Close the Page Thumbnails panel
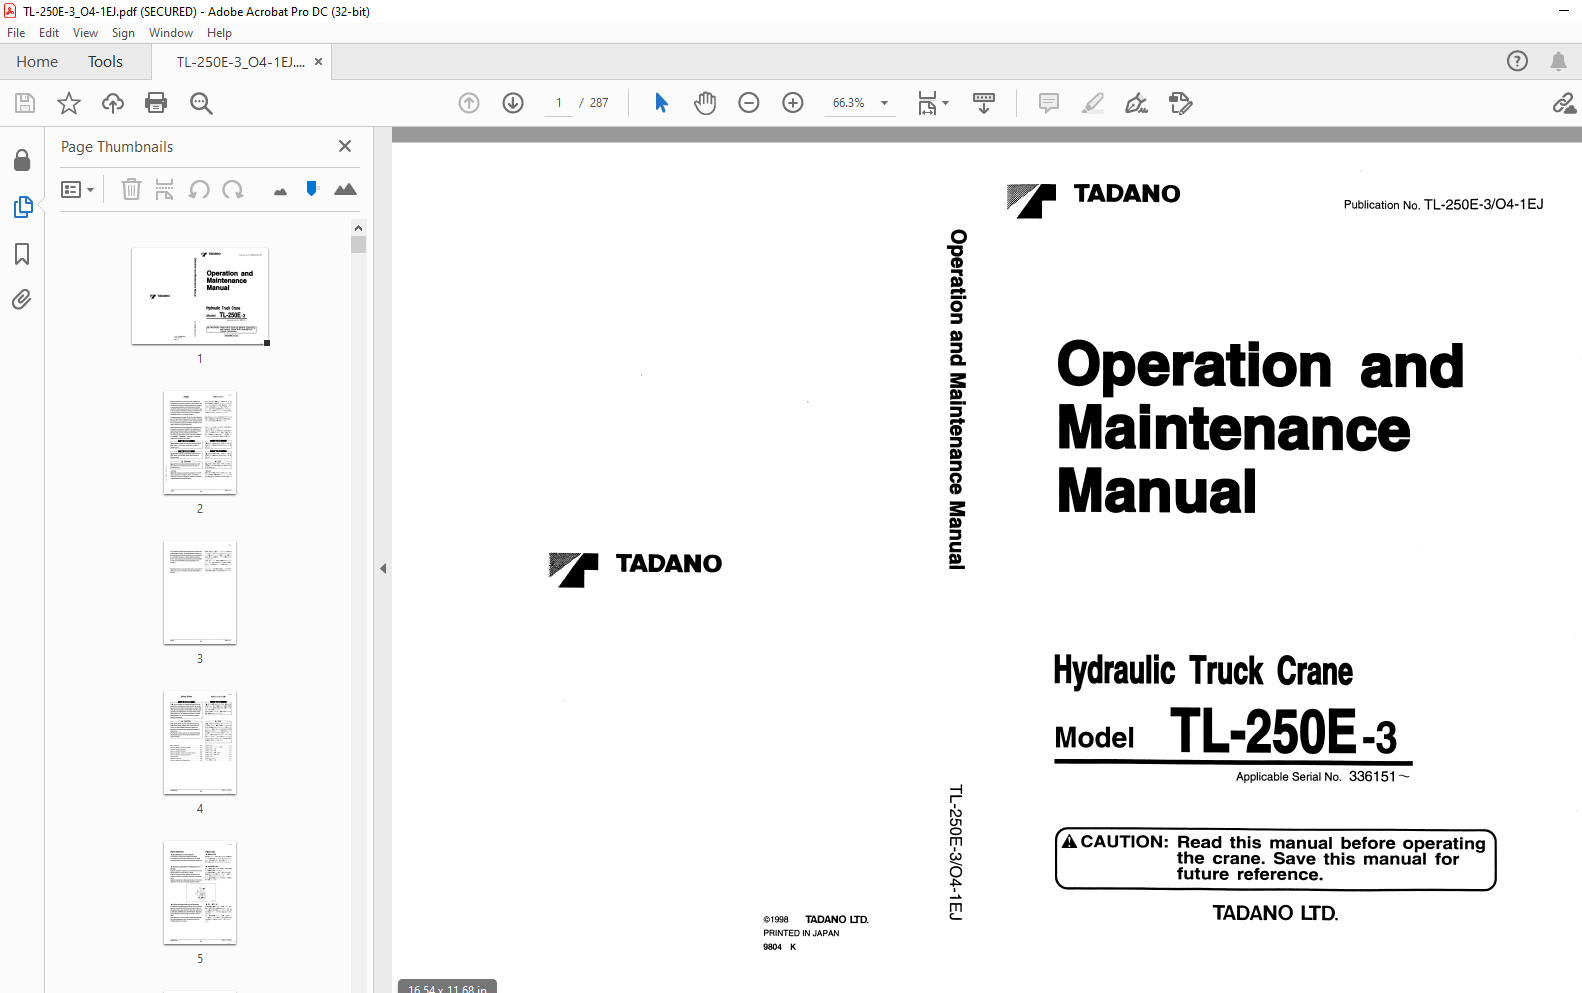Screen dimensions: 1582x993 coord(345,146)
